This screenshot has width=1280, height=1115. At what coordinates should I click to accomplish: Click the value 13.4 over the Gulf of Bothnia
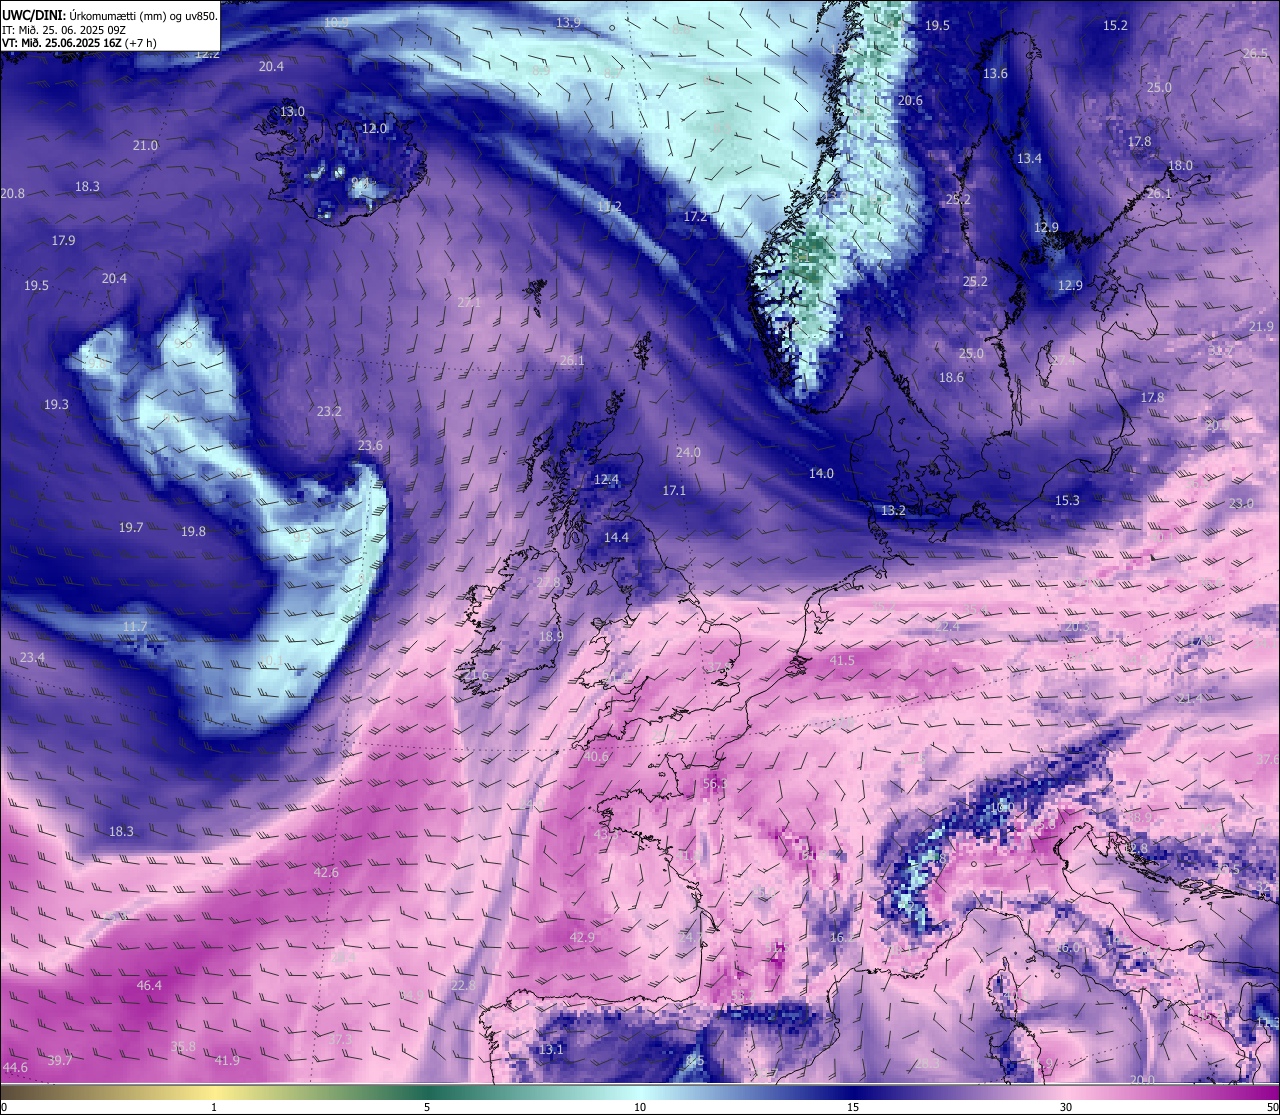click(x=1029, y=159)
